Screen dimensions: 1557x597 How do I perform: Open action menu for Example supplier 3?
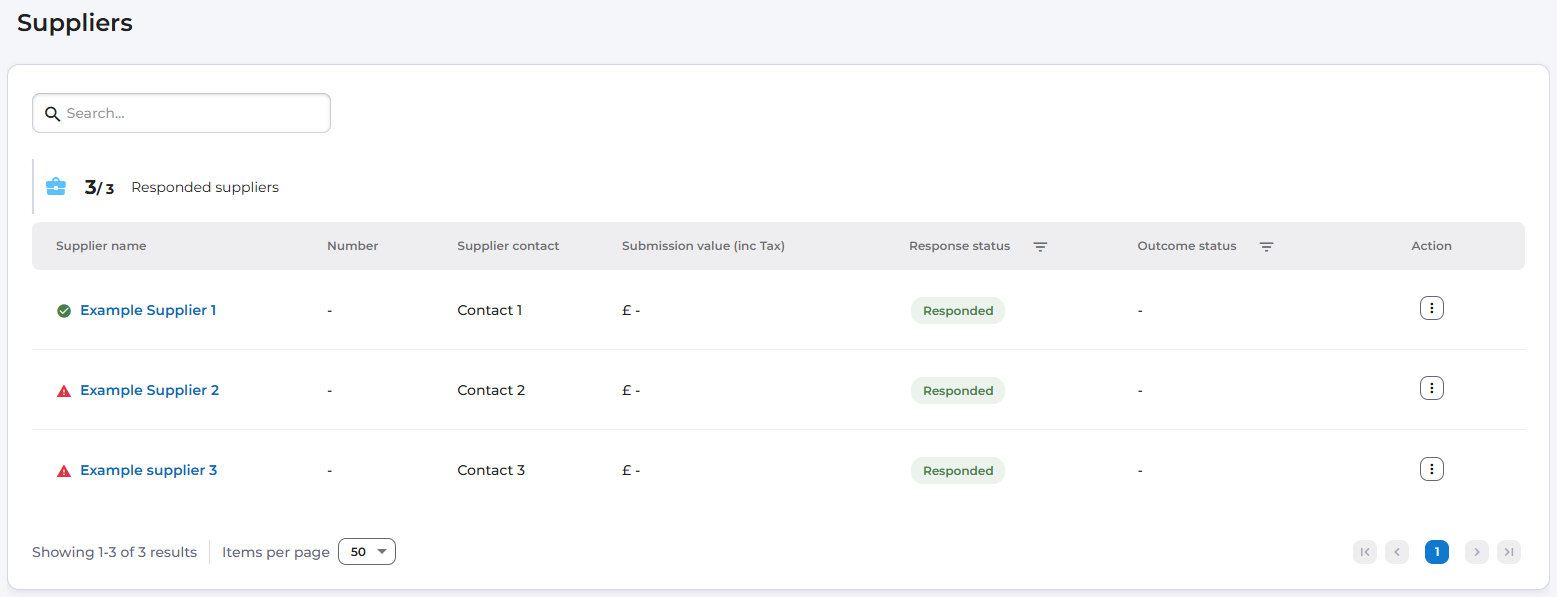(1431, 469)
